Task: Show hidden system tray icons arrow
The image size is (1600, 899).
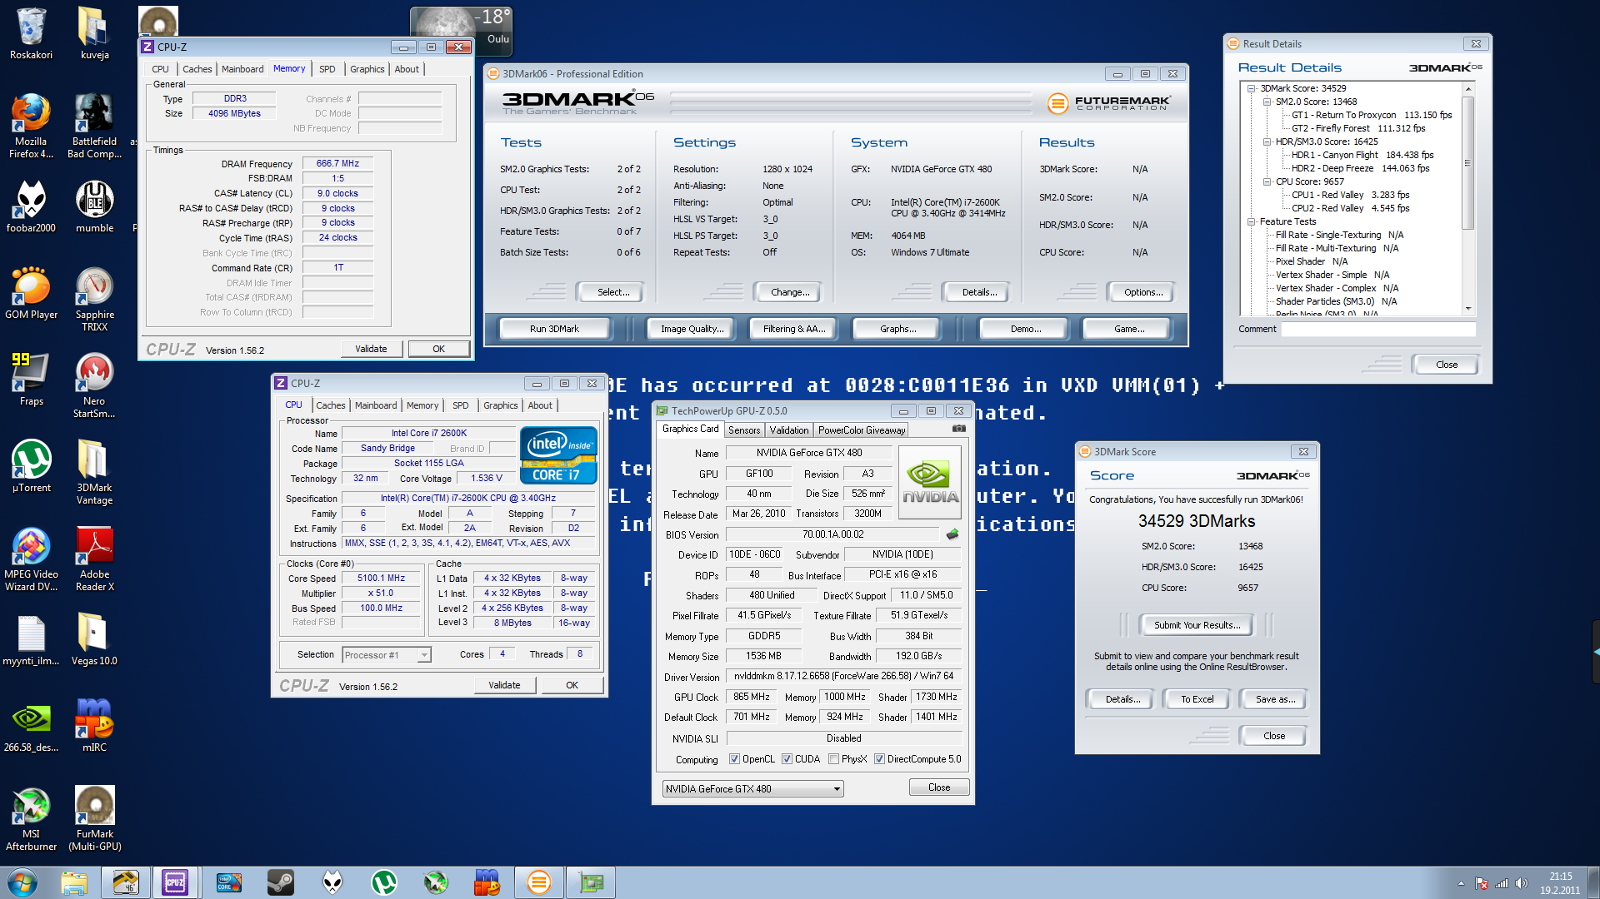Action: pos(1461,883)
